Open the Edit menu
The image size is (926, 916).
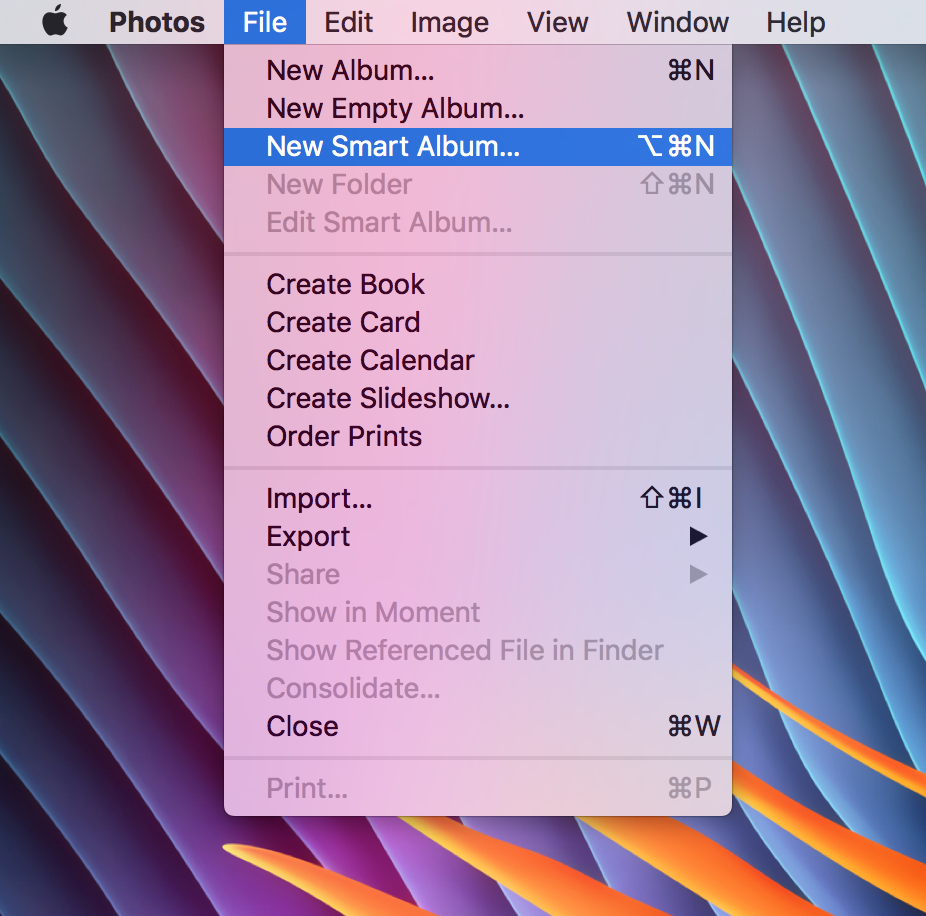349,22
